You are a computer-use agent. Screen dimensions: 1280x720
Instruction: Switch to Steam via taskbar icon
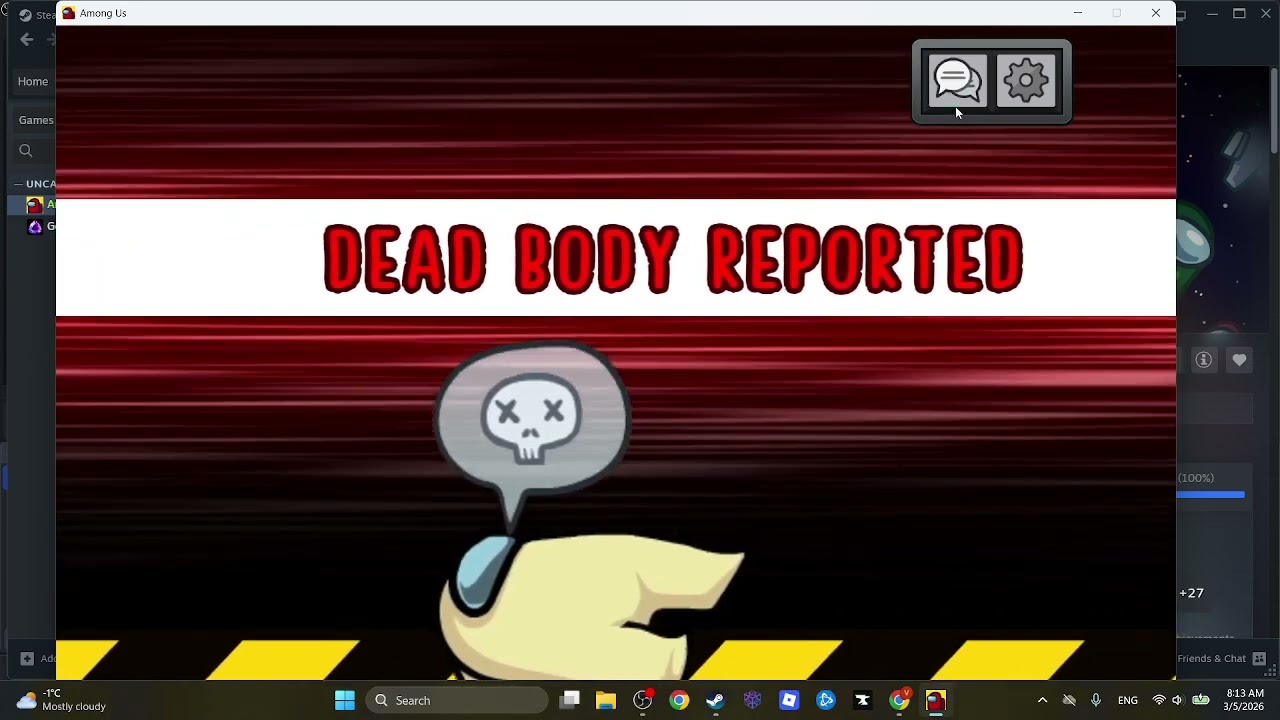[715, 700]
